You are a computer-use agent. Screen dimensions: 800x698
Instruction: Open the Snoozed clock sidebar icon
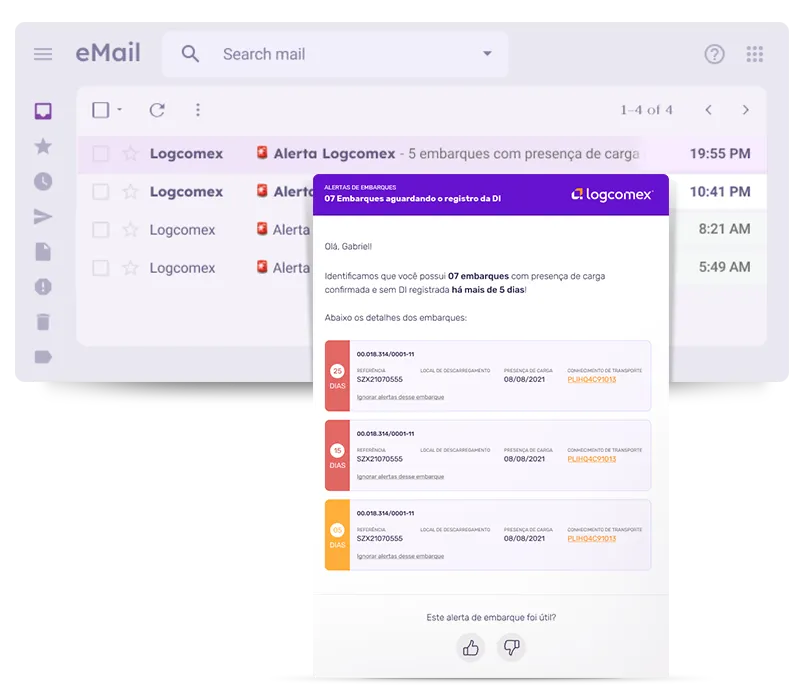pyautogui.click(x=43, y=182)
